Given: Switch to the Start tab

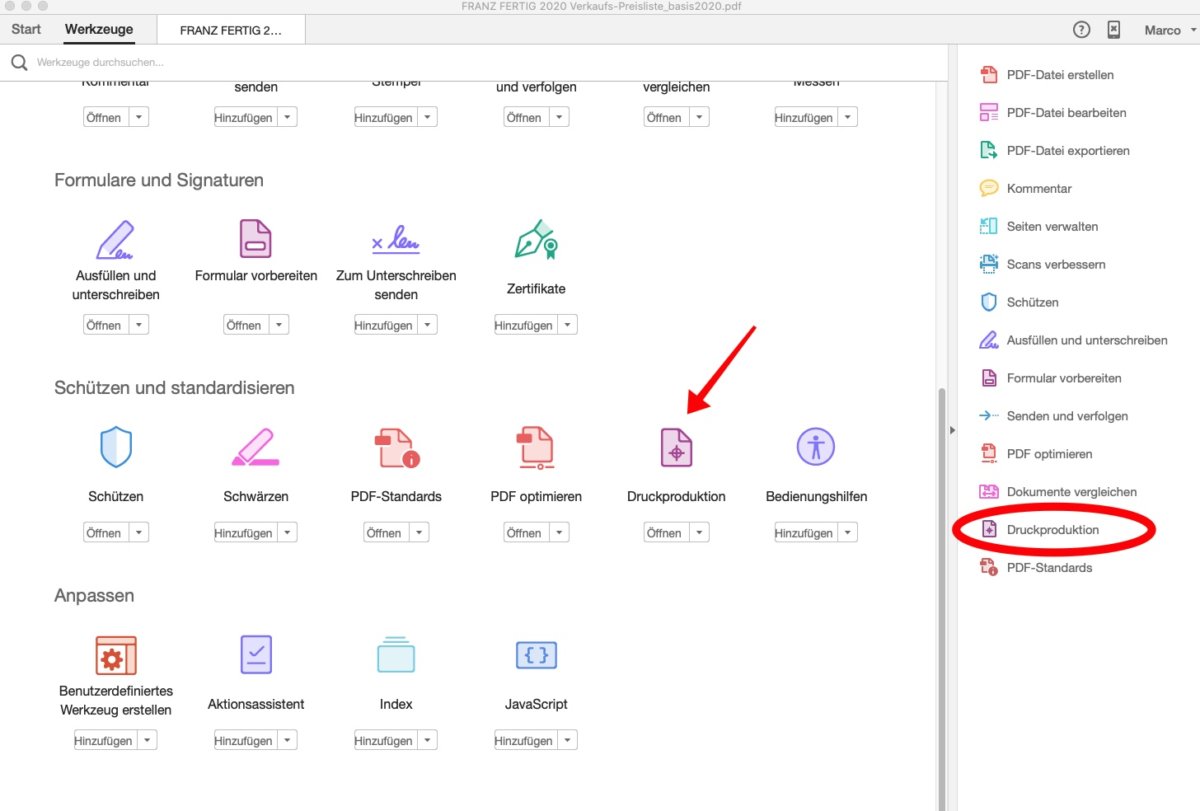Looking at the screenshot, I should click(26, 29).
